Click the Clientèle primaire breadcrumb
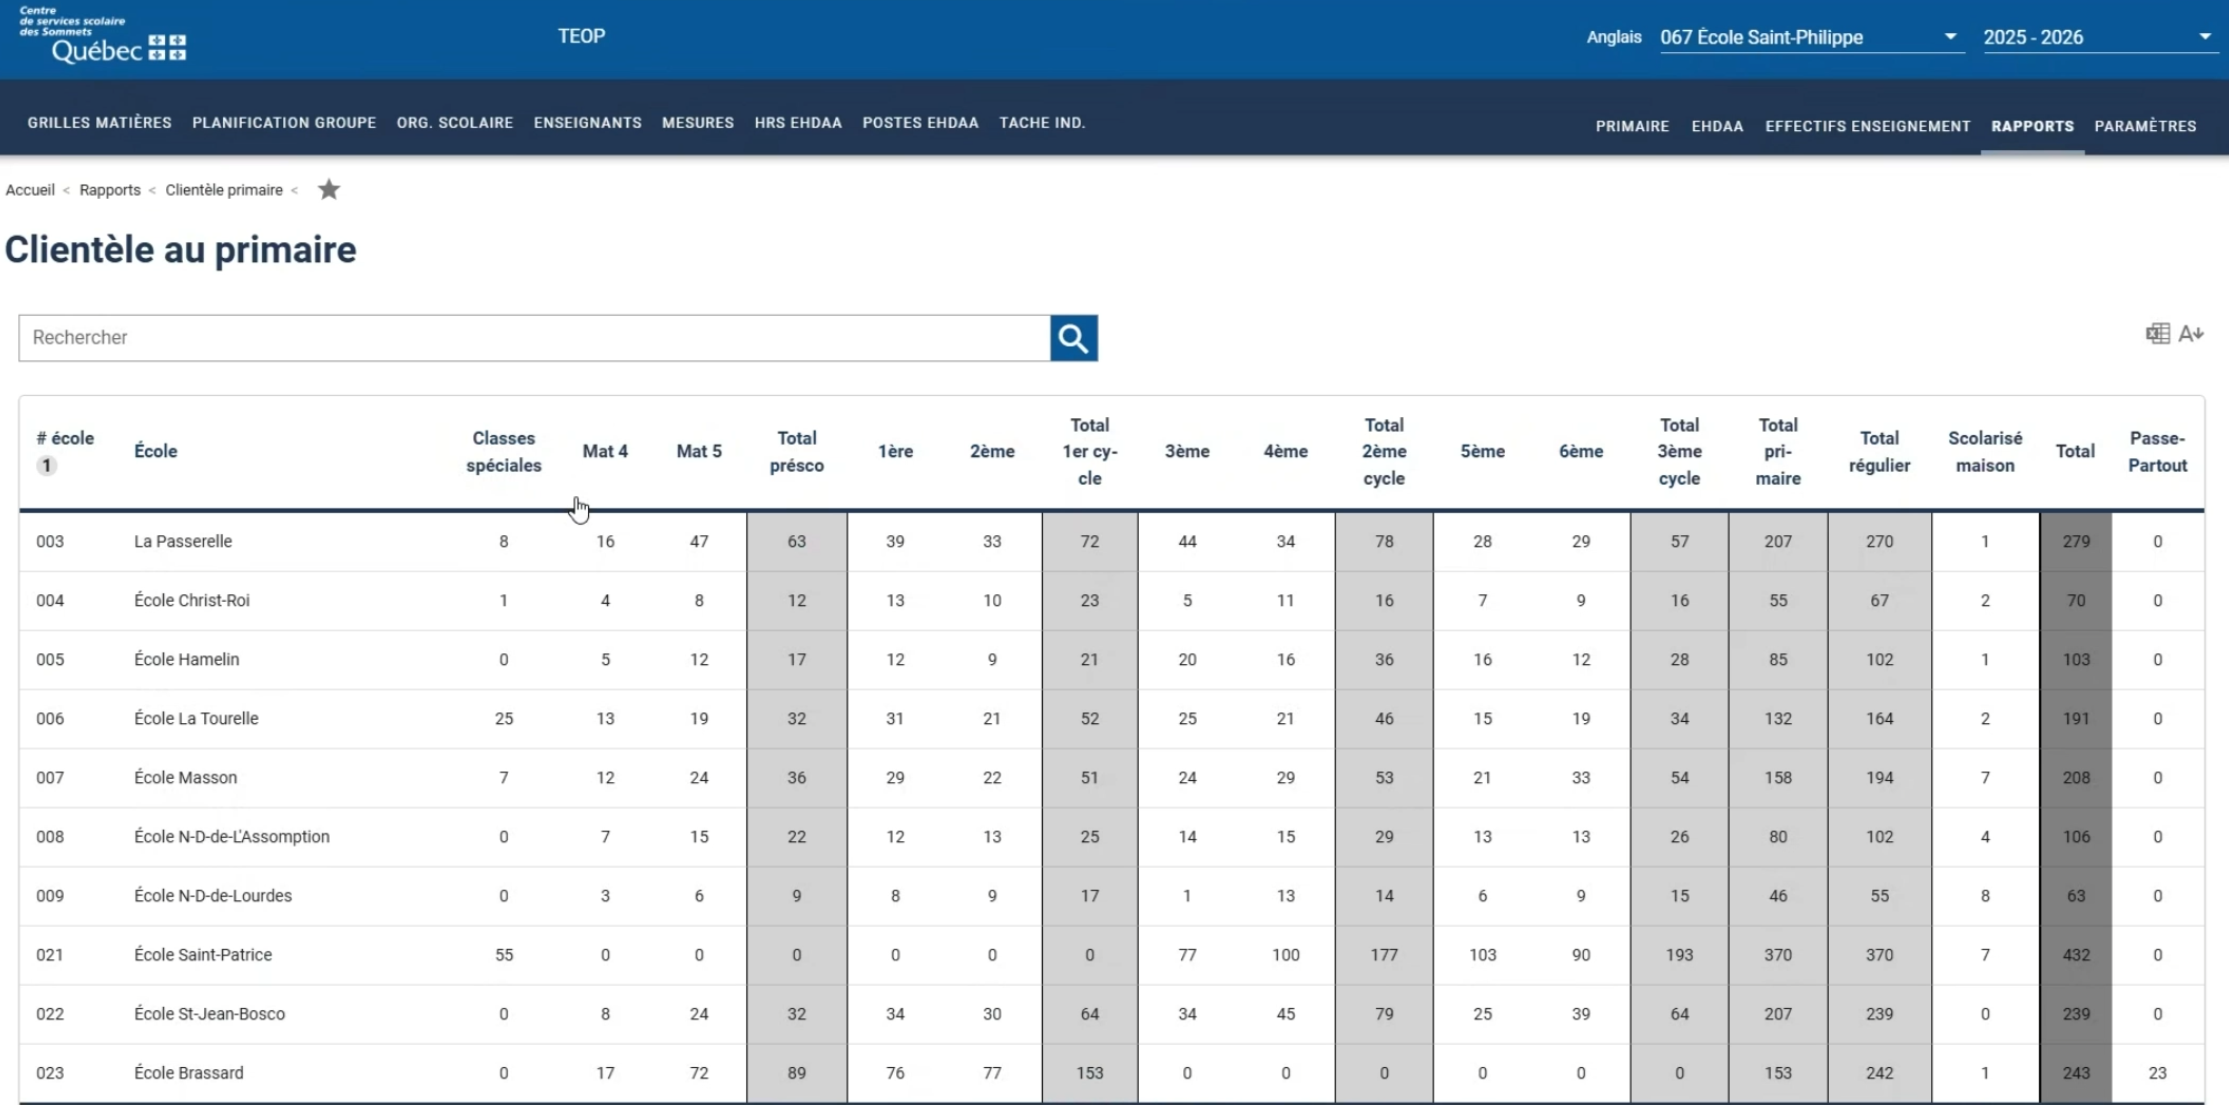 click(x=224, y=190)
